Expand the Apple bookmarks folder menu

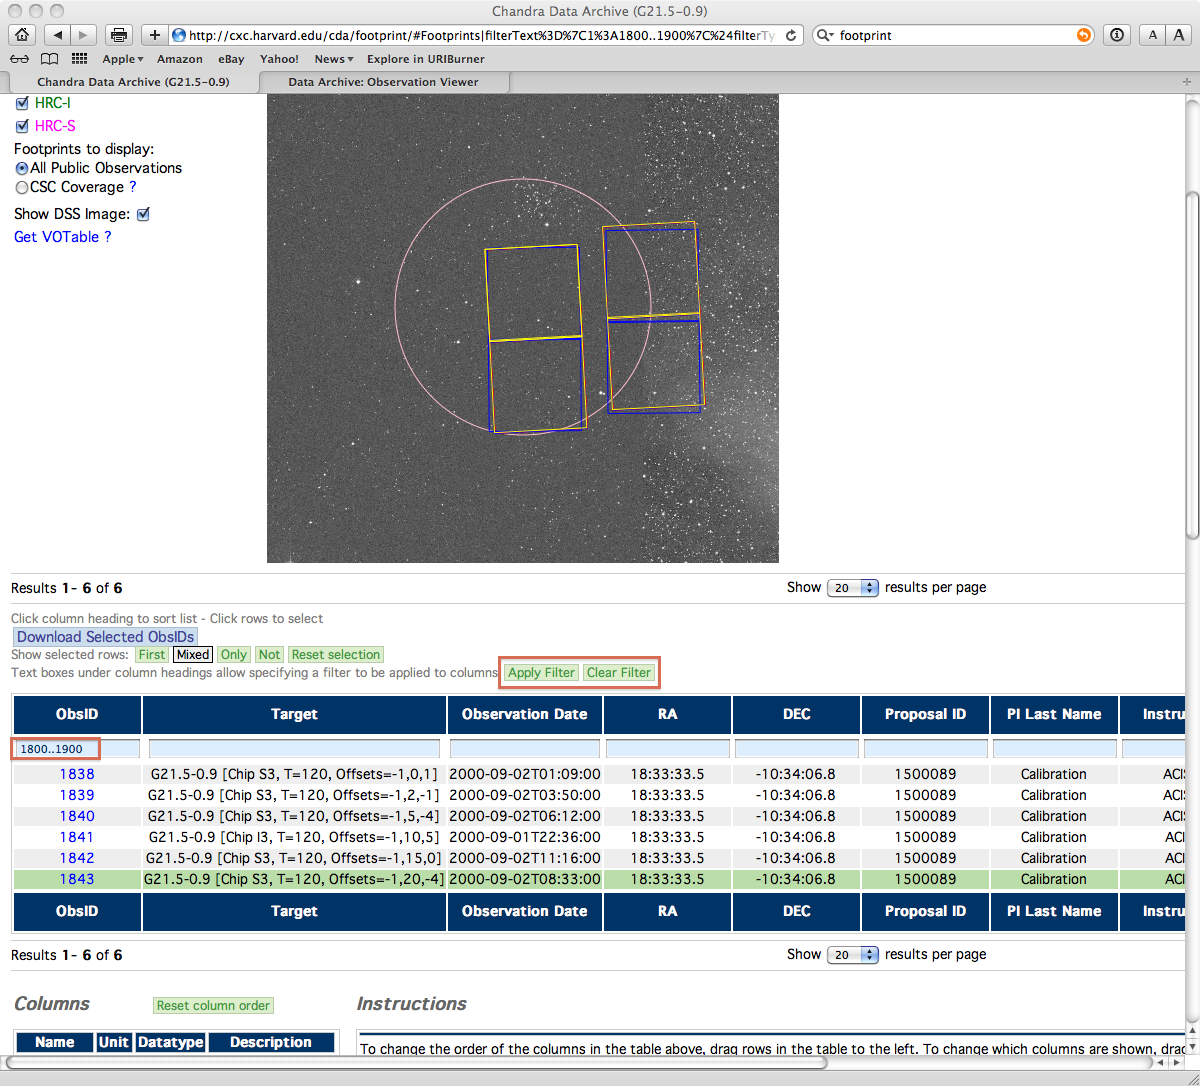coord(123,59)
